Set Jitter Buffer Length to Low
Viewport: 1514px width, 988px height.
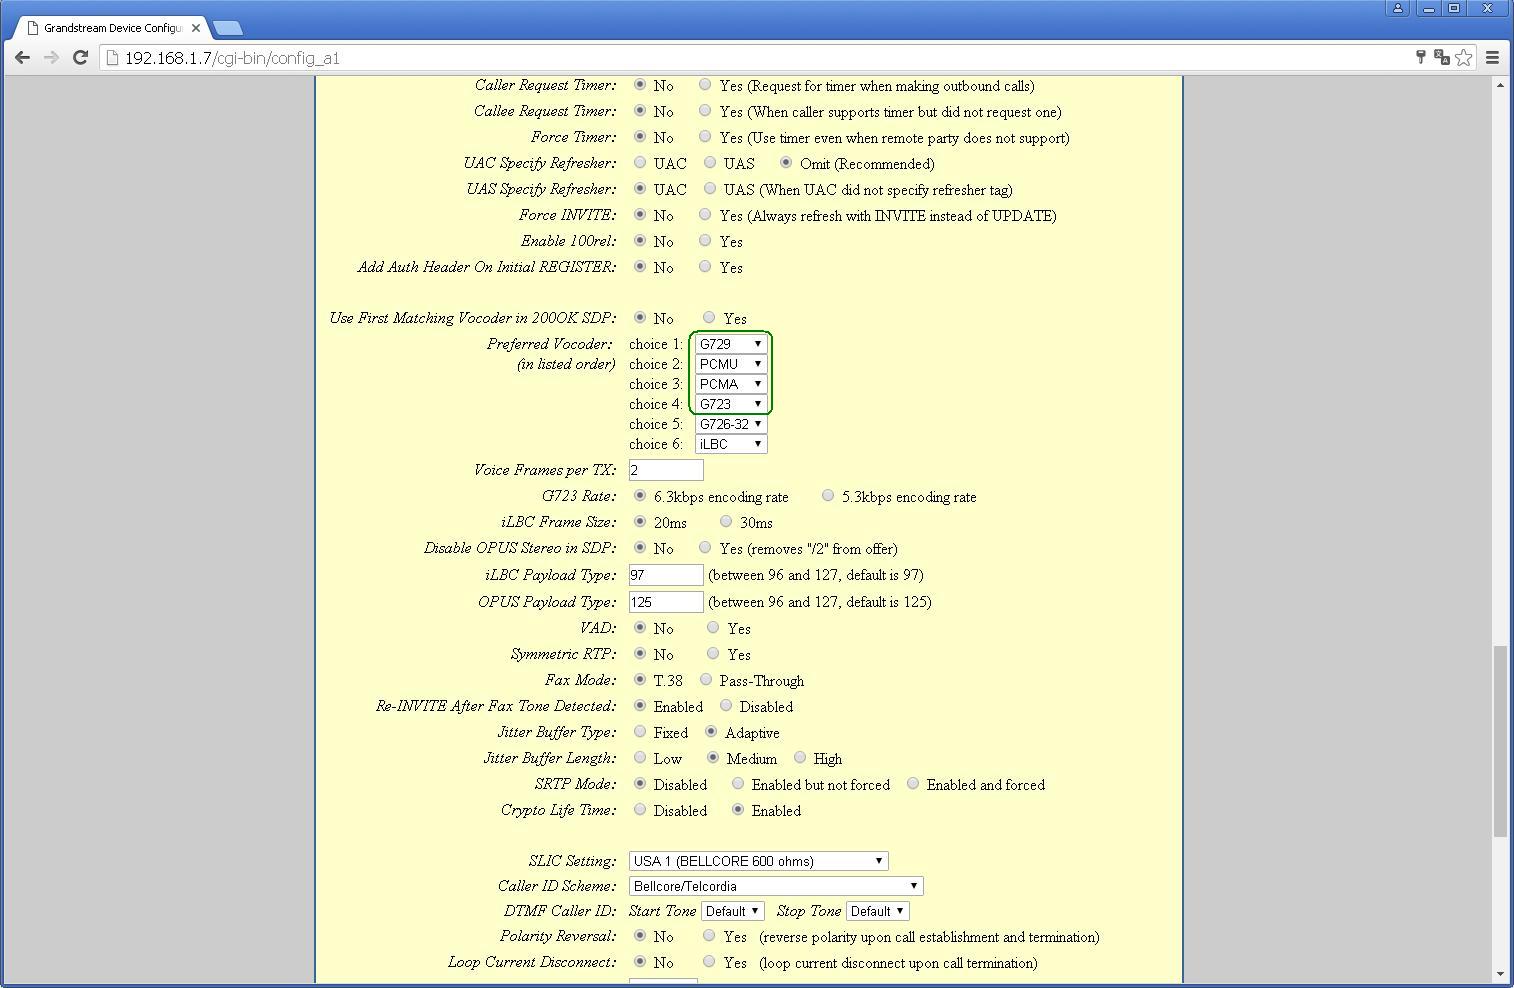click(x=640, y=758)
